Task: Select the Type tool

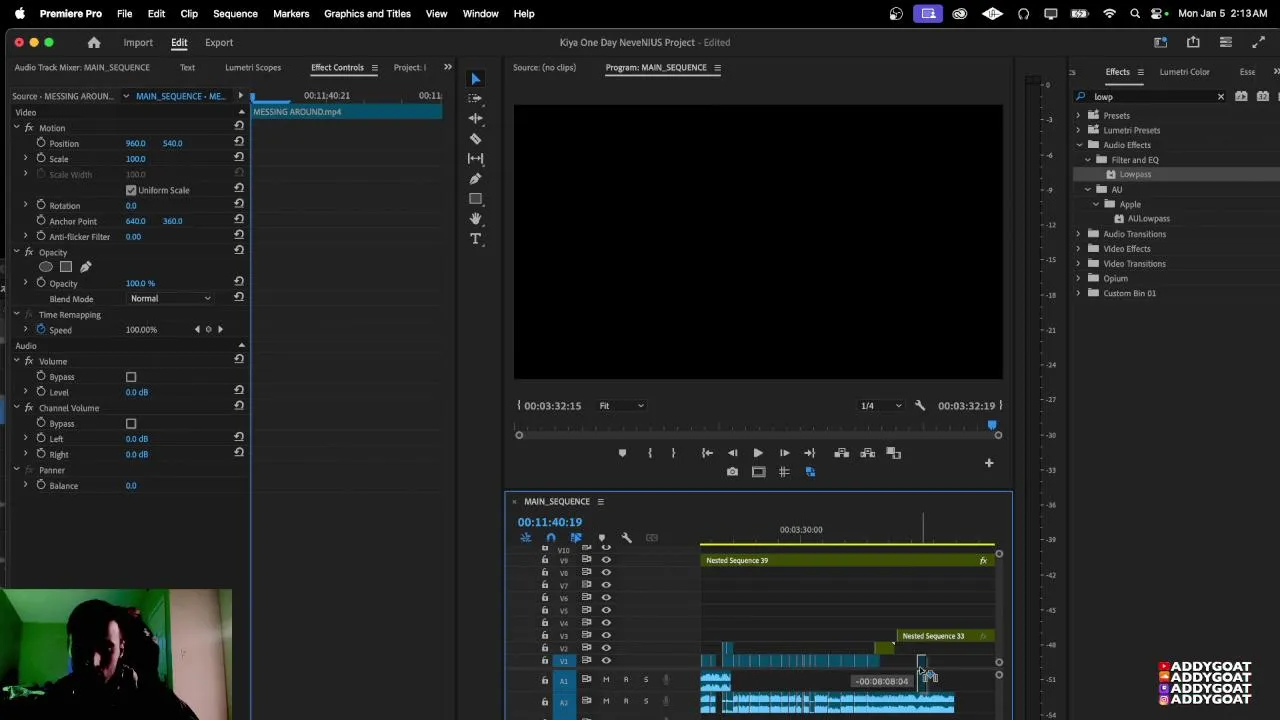Action: pyautogui.click(x=476, y=238)
